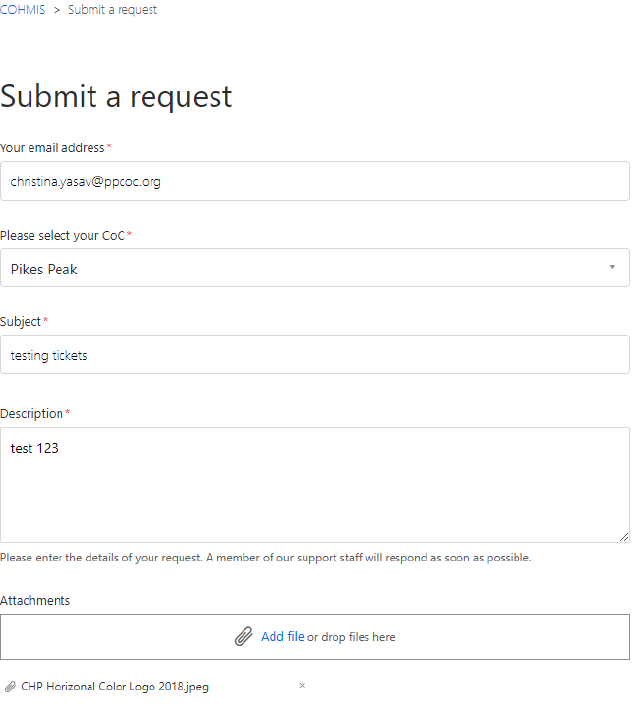Focus the email address input field
639x710 pixels.
point(314,181)
